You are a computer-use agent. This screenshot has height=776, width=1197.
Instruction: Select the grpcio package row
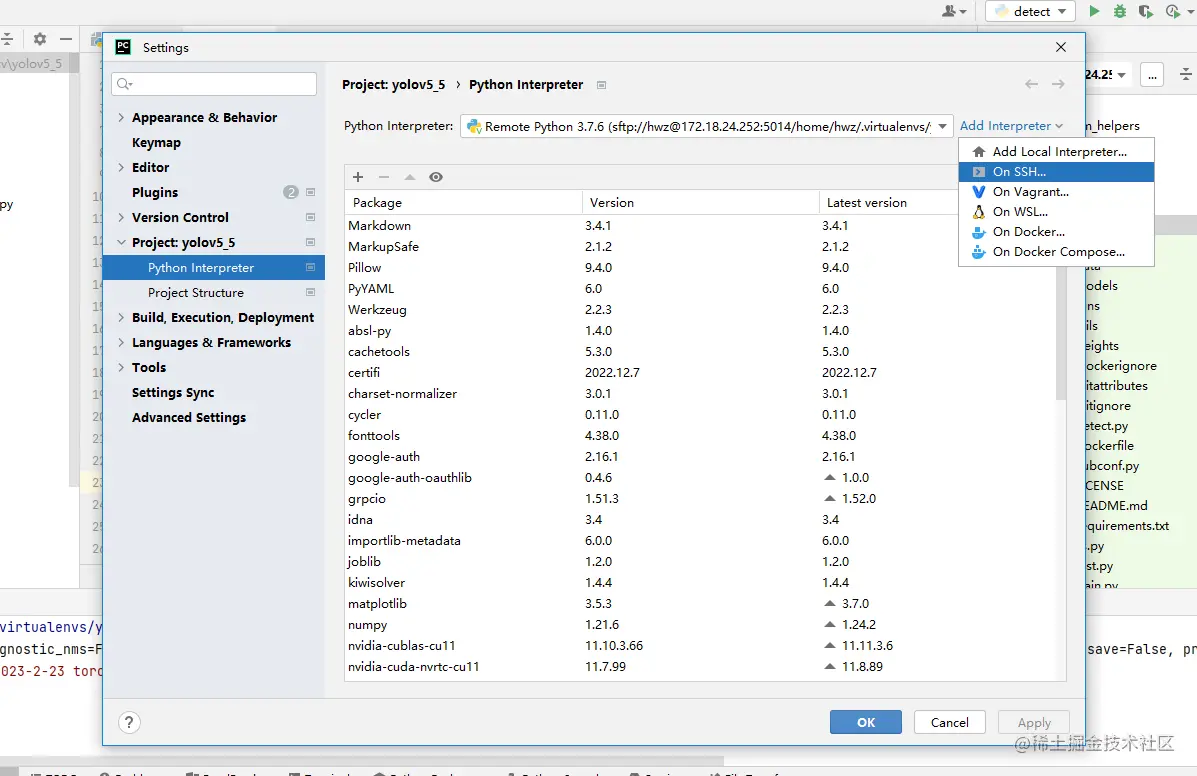click(700, 498)
